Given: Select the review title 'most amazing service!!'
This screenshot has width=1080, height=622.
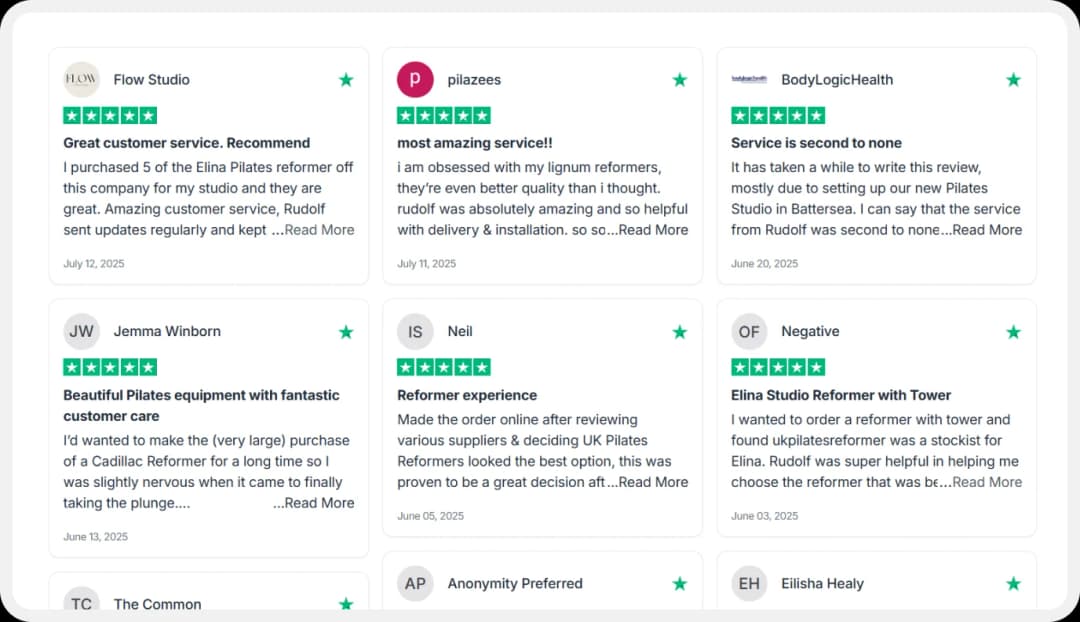Looking at the screenshot, I should 474,143.
